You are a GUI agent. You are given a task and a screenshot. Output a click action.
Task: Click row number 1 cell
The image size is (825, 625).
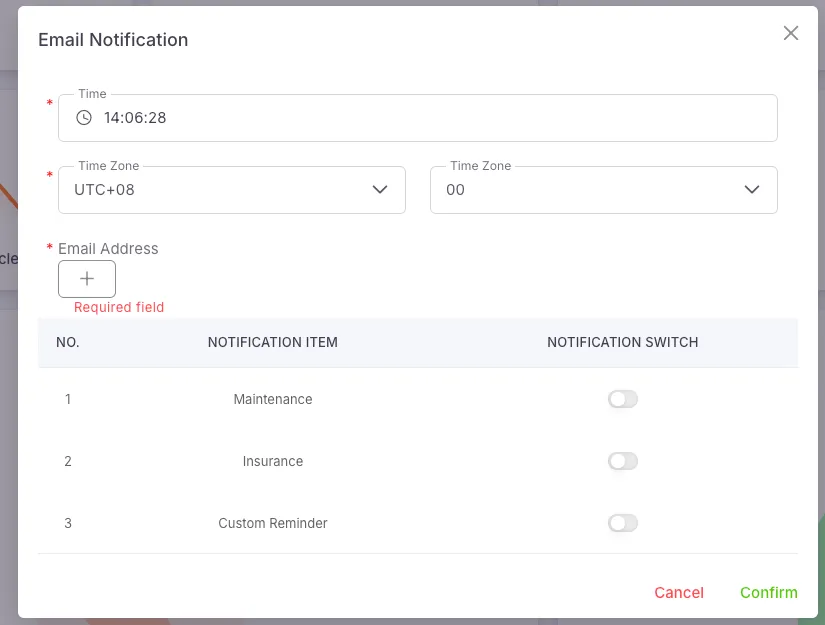pos(68,399)
